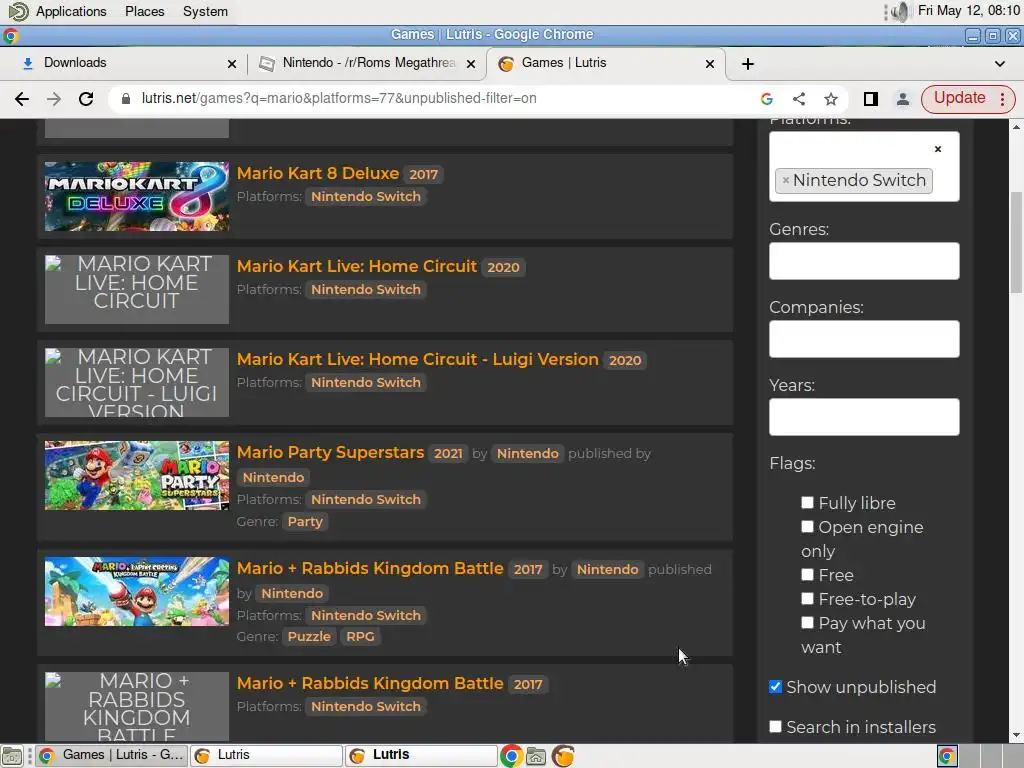Image resolution: width=1024 pixels, height=768 pixels.
Task: Go back using the browser back arrow
Action: pyautogui.click(x=22, y=99)
